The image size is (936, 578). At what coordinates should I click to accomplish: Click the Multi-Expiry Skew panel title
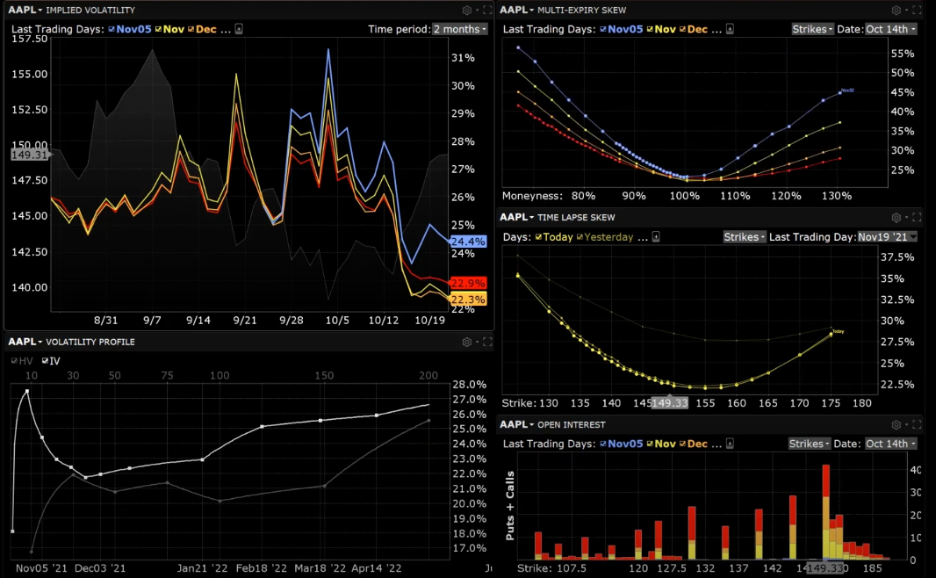(x=581, y=10)
